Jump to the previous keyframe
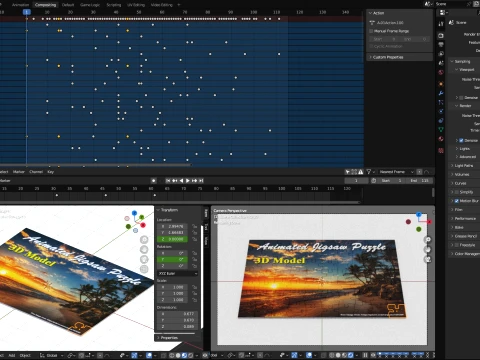Viewport: 480px width, 360px height. click(x=174, y=181)
